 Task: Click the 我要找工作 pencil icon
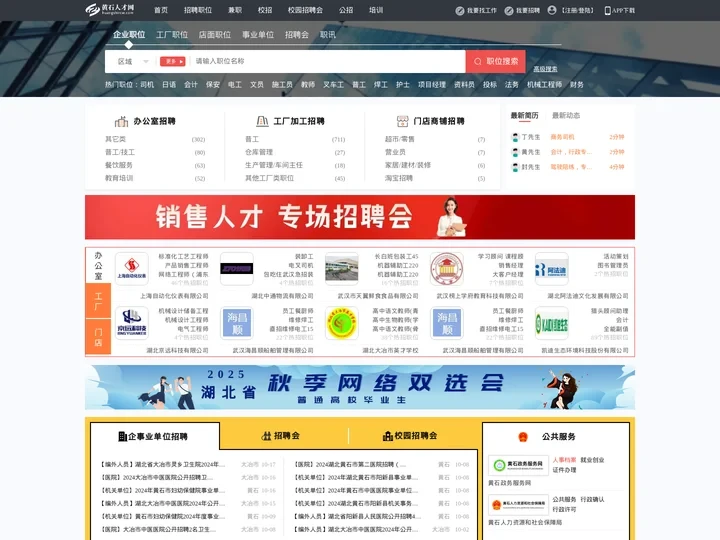point(460,11)
